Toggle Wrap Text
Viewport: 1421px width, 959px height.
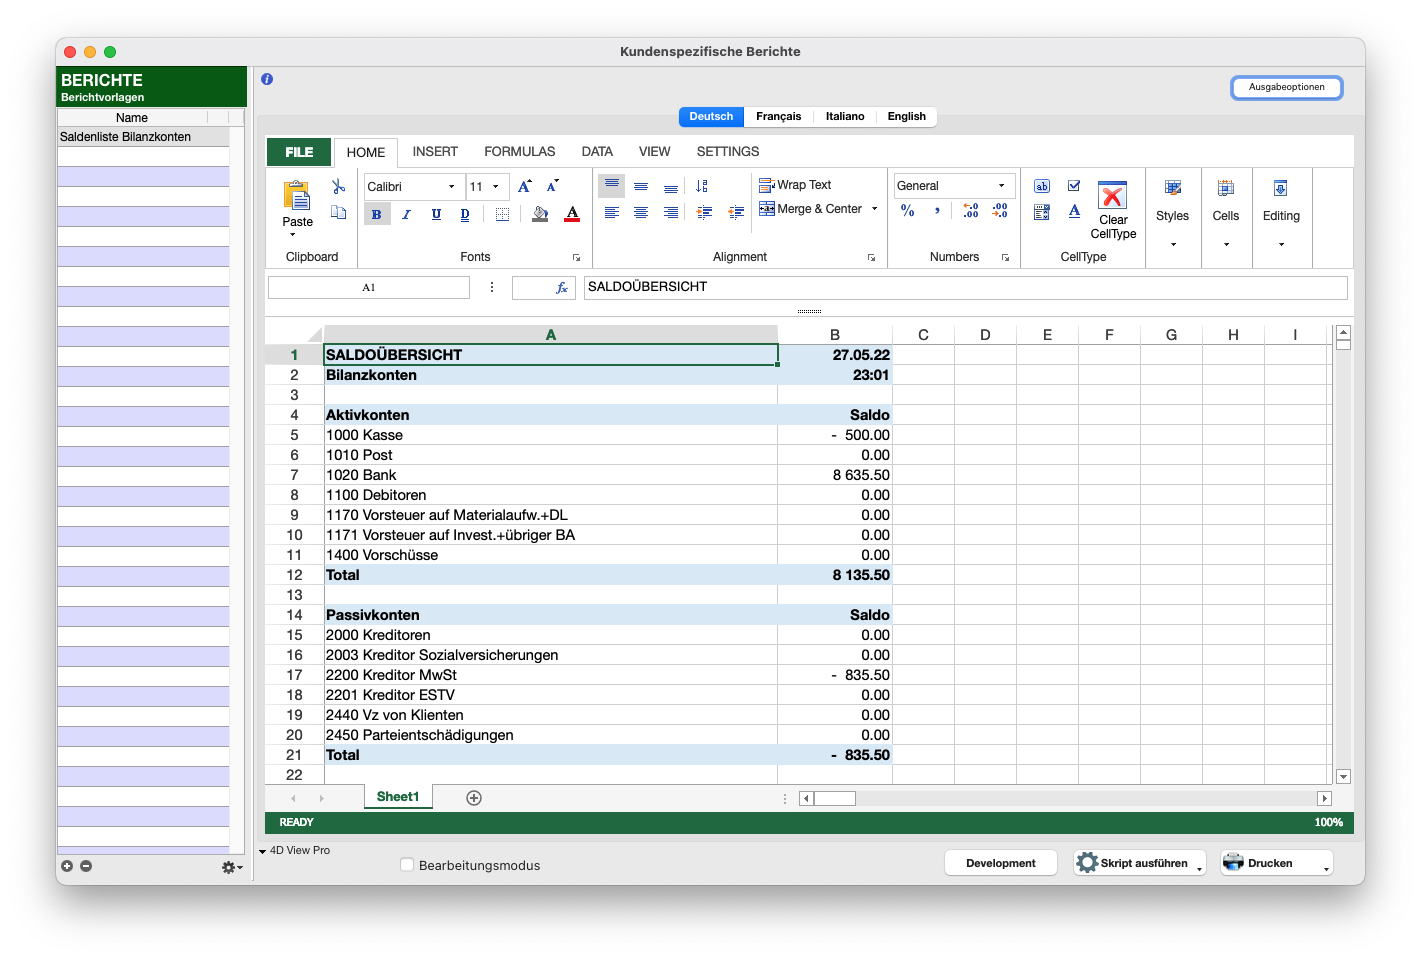point(795,185)
